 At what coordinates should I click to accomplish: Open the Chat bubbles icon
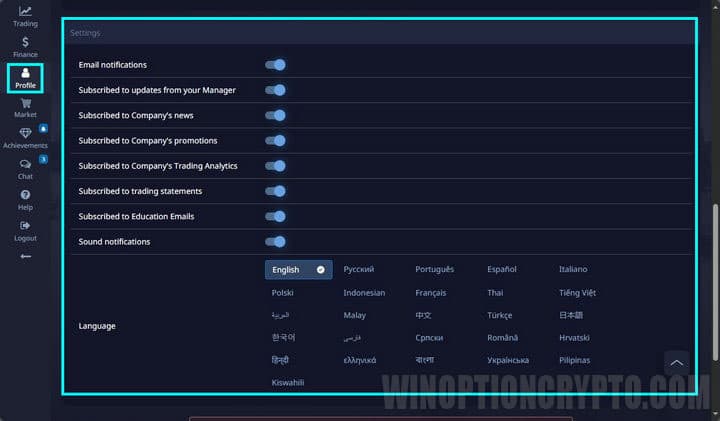(x=25, y=164)
